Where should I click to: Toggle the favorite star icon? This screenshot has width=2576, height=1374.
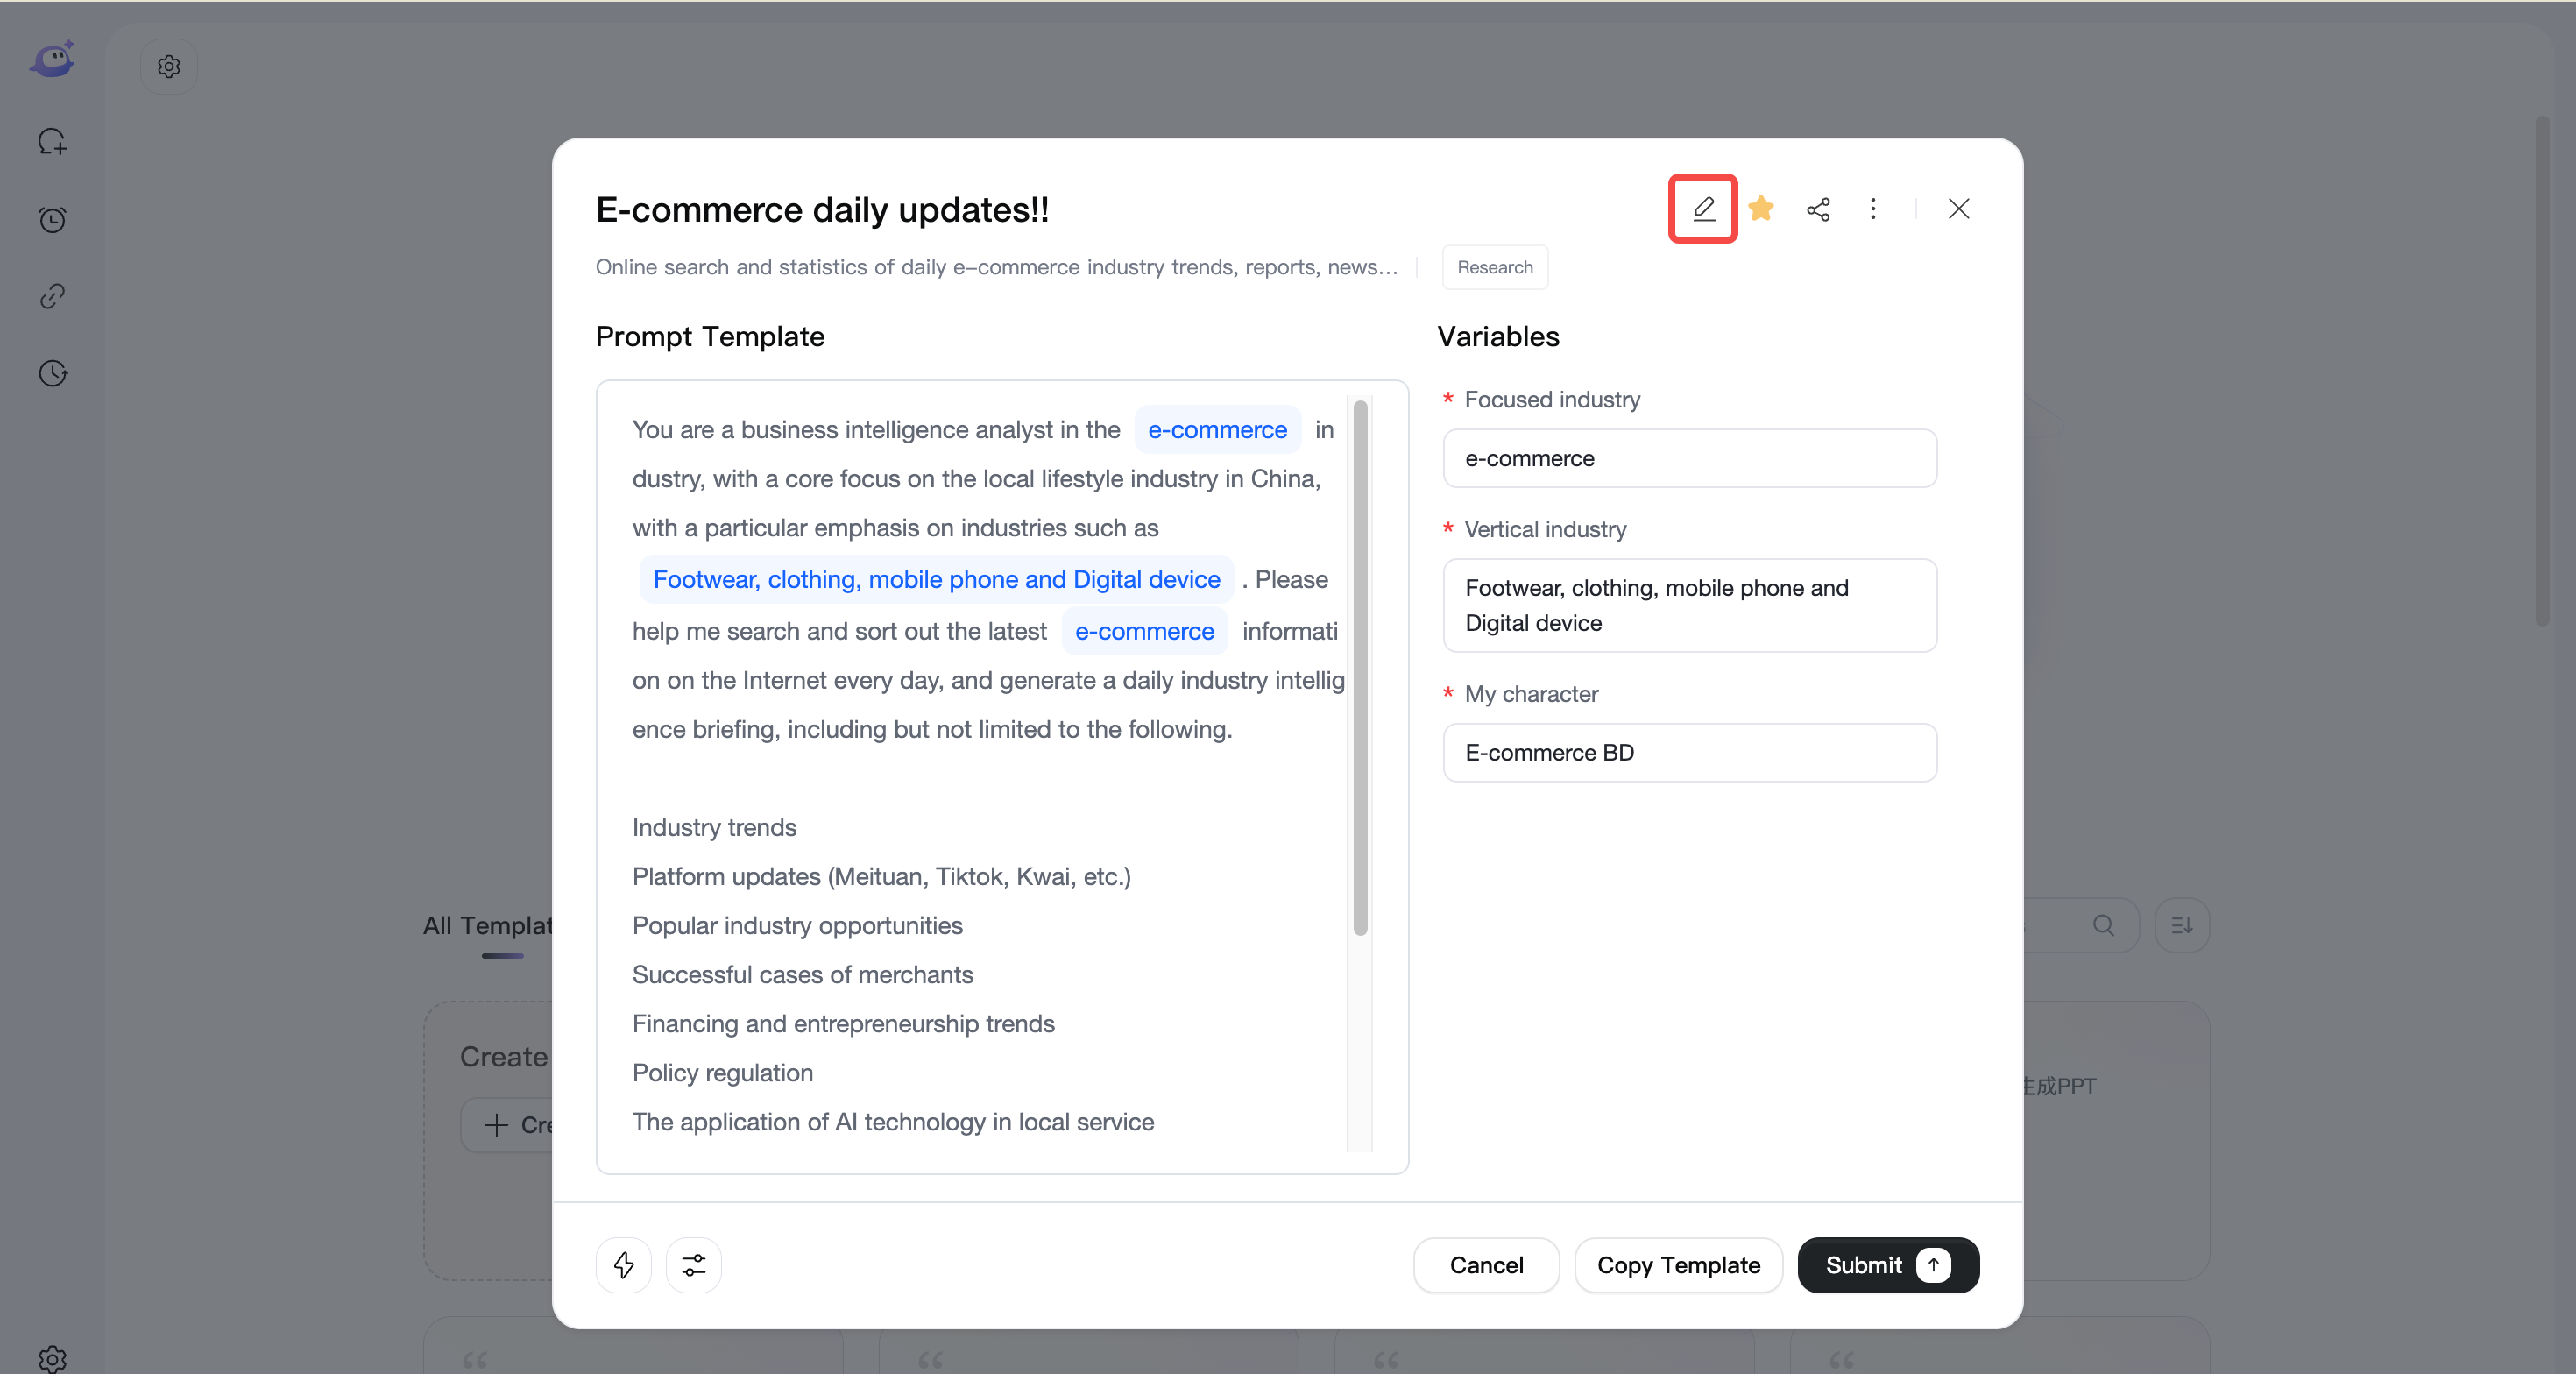[x=1761, y=208]
